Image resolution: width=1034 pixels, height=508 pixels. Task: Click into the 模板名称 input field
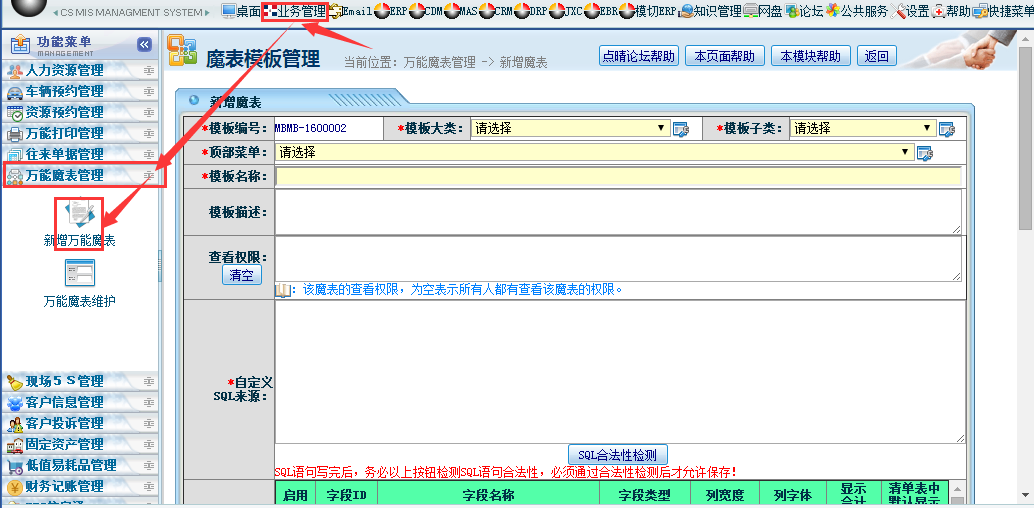(617, 176)
